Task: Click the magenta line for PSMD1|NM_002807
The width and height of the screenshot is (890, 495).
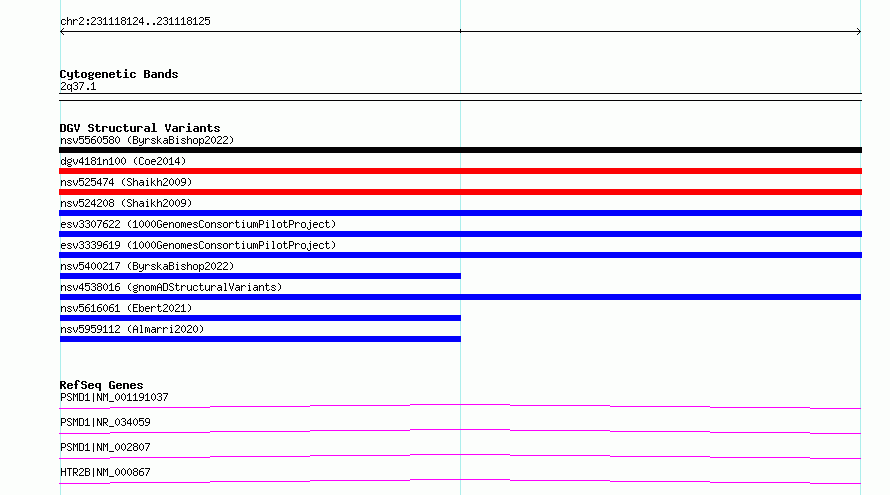Action: pos(460,456)
